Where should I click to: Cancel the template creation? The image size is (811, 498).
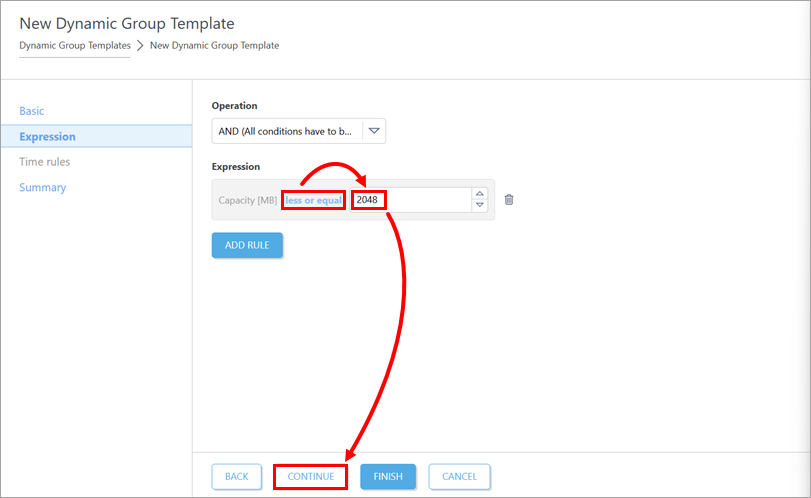coord(460,477)
